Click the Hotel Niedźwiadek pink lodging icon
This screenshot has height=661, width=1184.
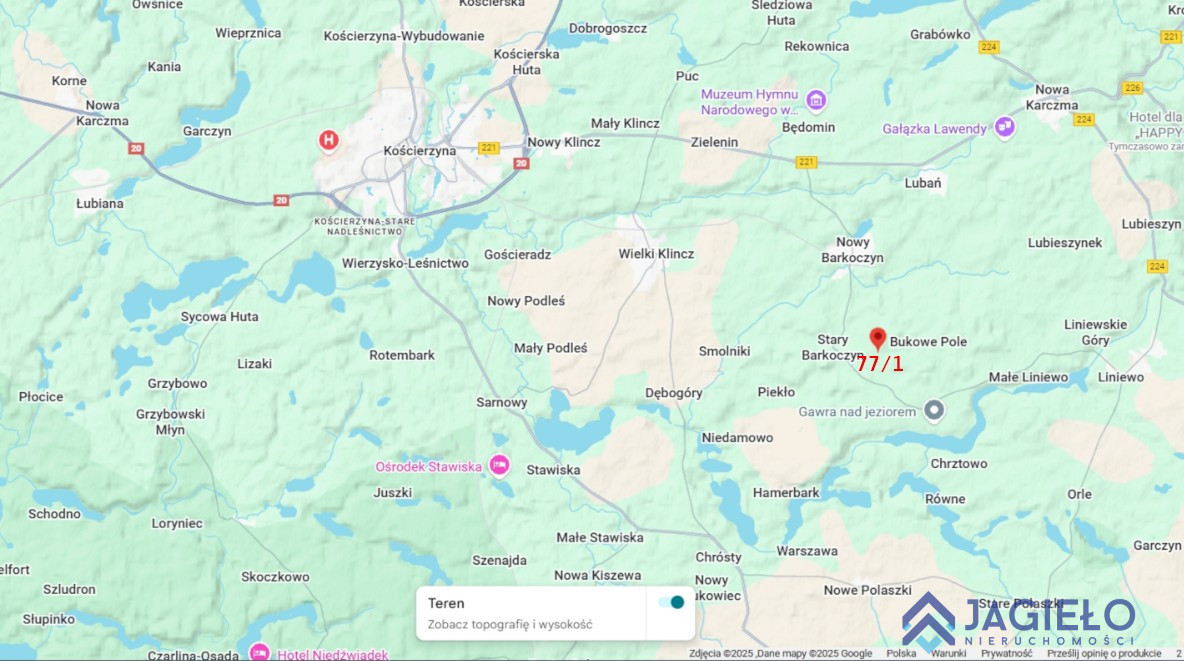tap(259, 653)
